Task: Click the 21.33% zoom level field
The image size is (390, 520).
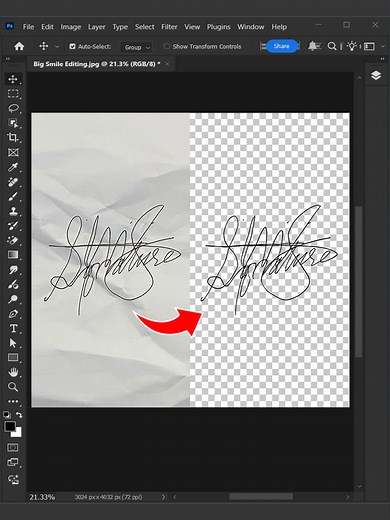Action: pos(42,497)
